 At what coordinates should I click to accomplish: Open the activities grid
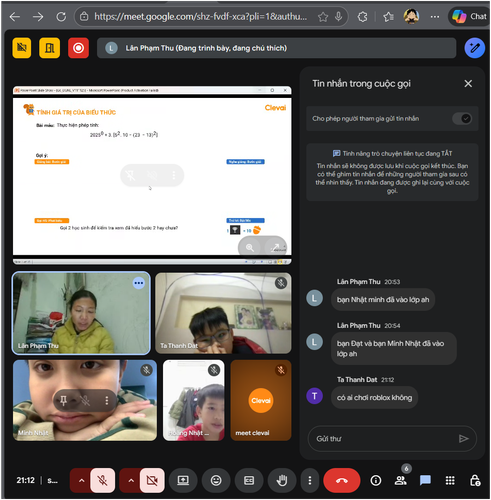point(450,480)
